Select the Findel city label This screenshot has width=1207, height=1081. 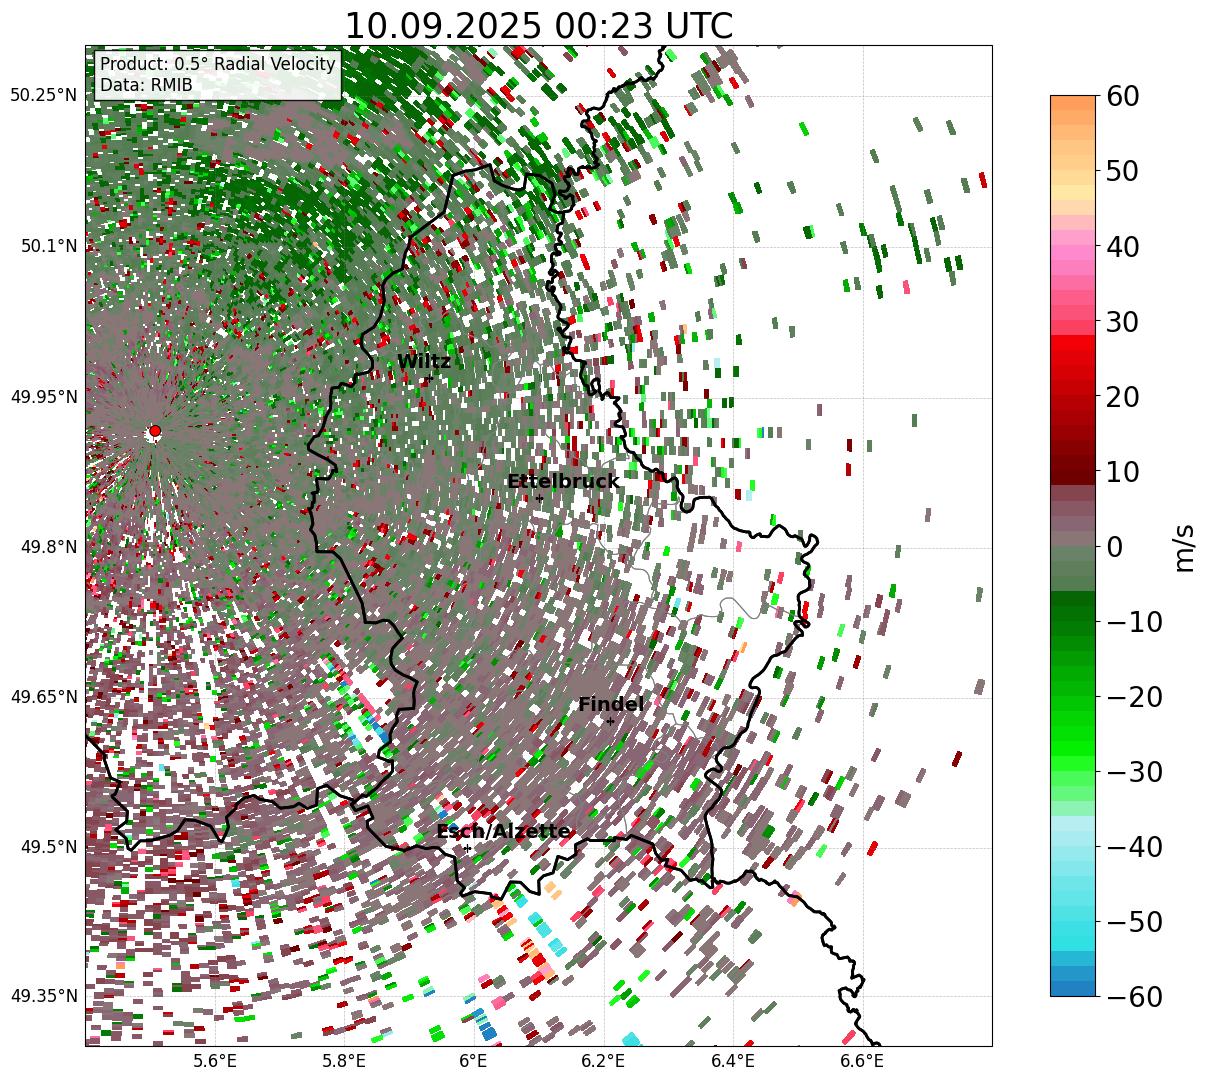[x=611, y=705]
